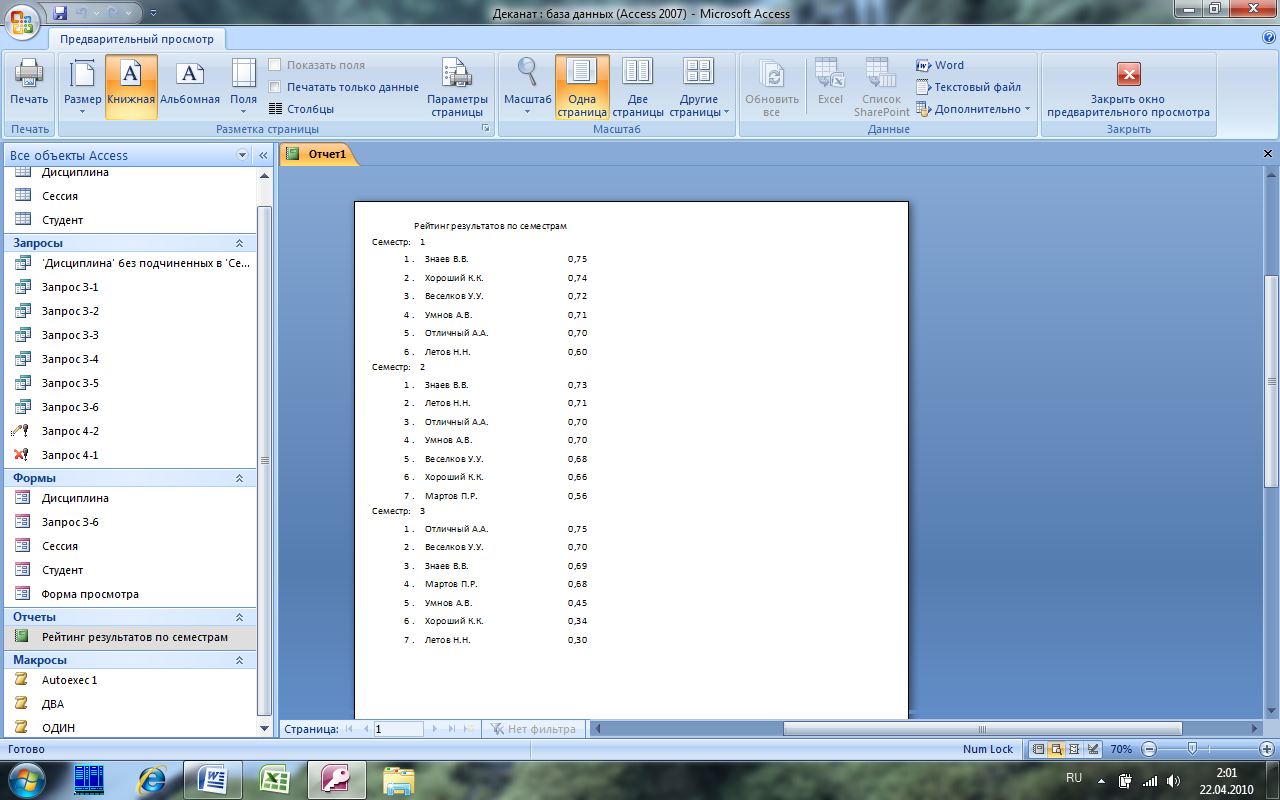
Task: Select query Запрос 3-1
Action: (x=130, y=287)
